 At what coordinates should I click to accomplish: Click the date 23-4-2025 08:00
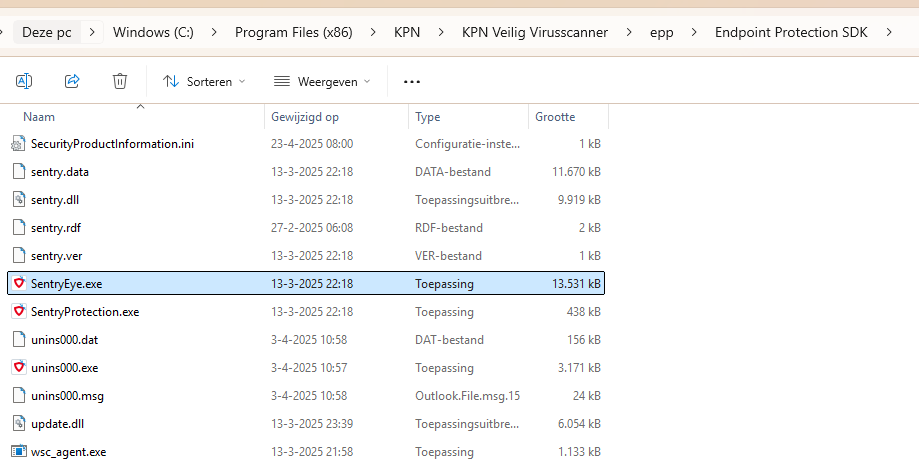coord(312,144)
